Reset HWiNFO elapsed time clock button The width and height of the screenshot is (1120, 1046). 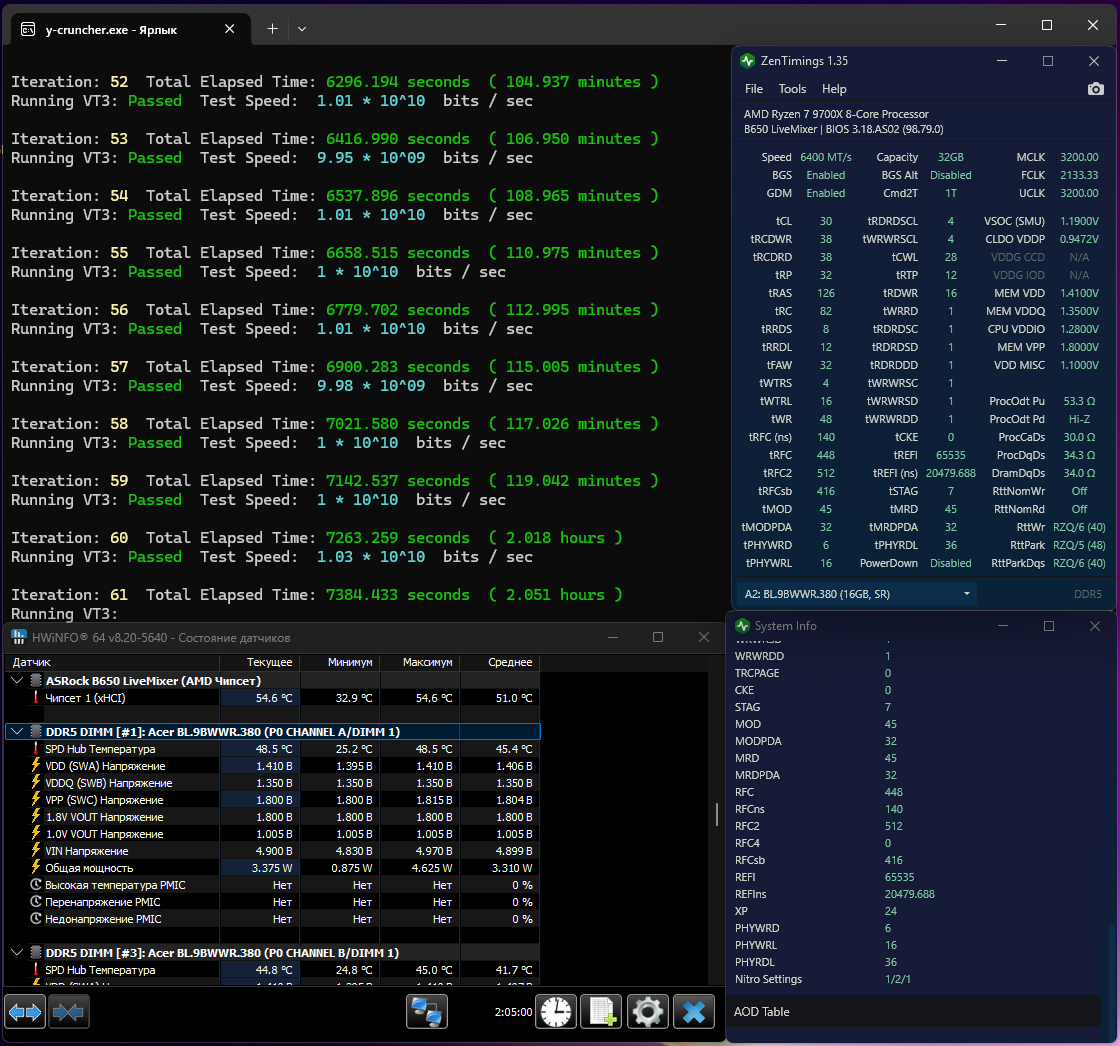pyautogui.click(x=556, y=1012)
